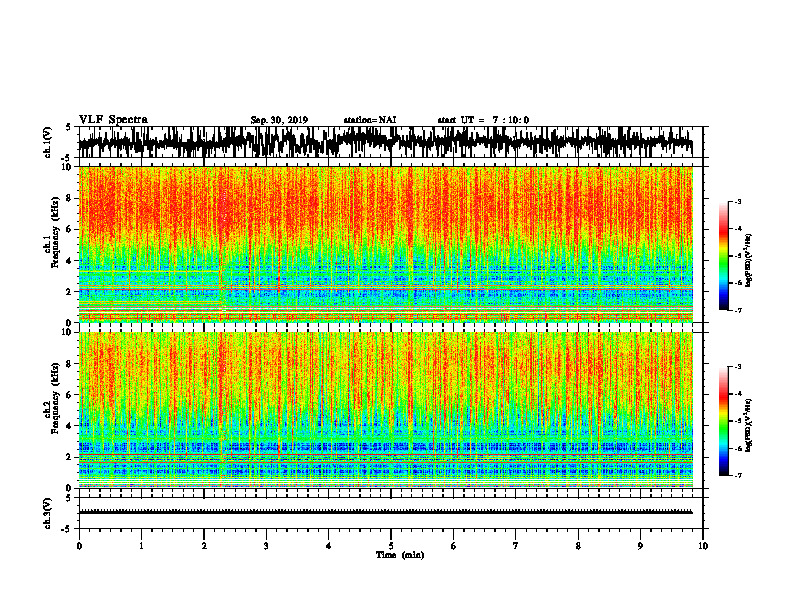Click time axis tick label '10' at right end
Viewport: 792px width, 612px height.
pyautogui.click(x=703, y=546)
